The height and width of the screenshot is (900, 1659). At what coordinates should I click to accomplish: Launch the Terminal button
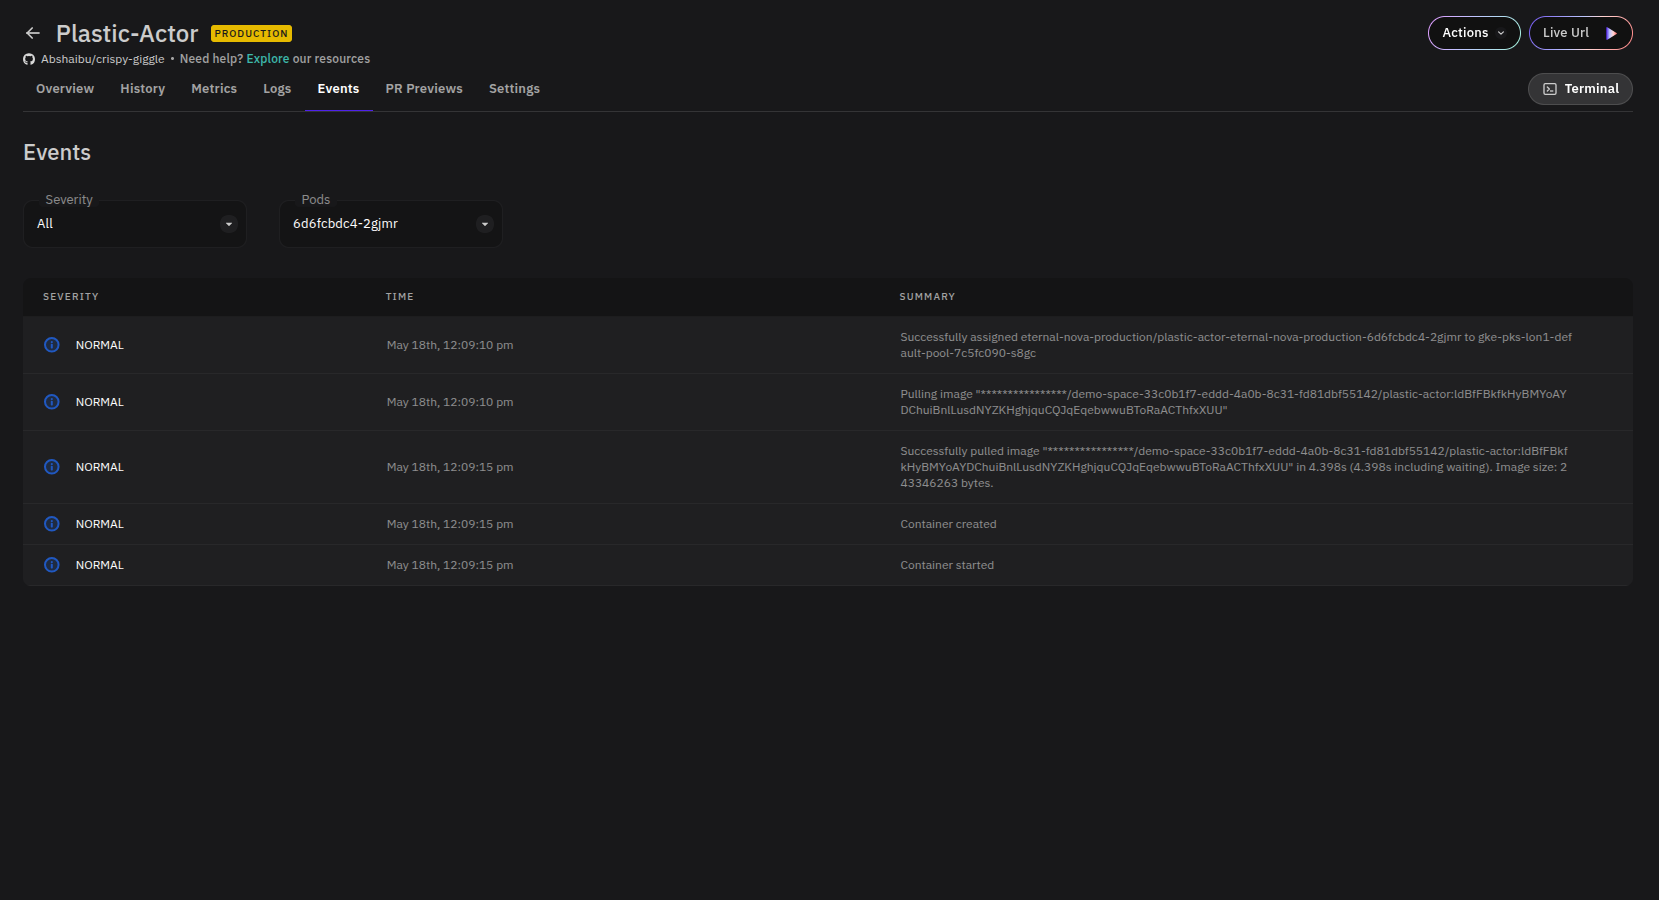(1580, 89)
